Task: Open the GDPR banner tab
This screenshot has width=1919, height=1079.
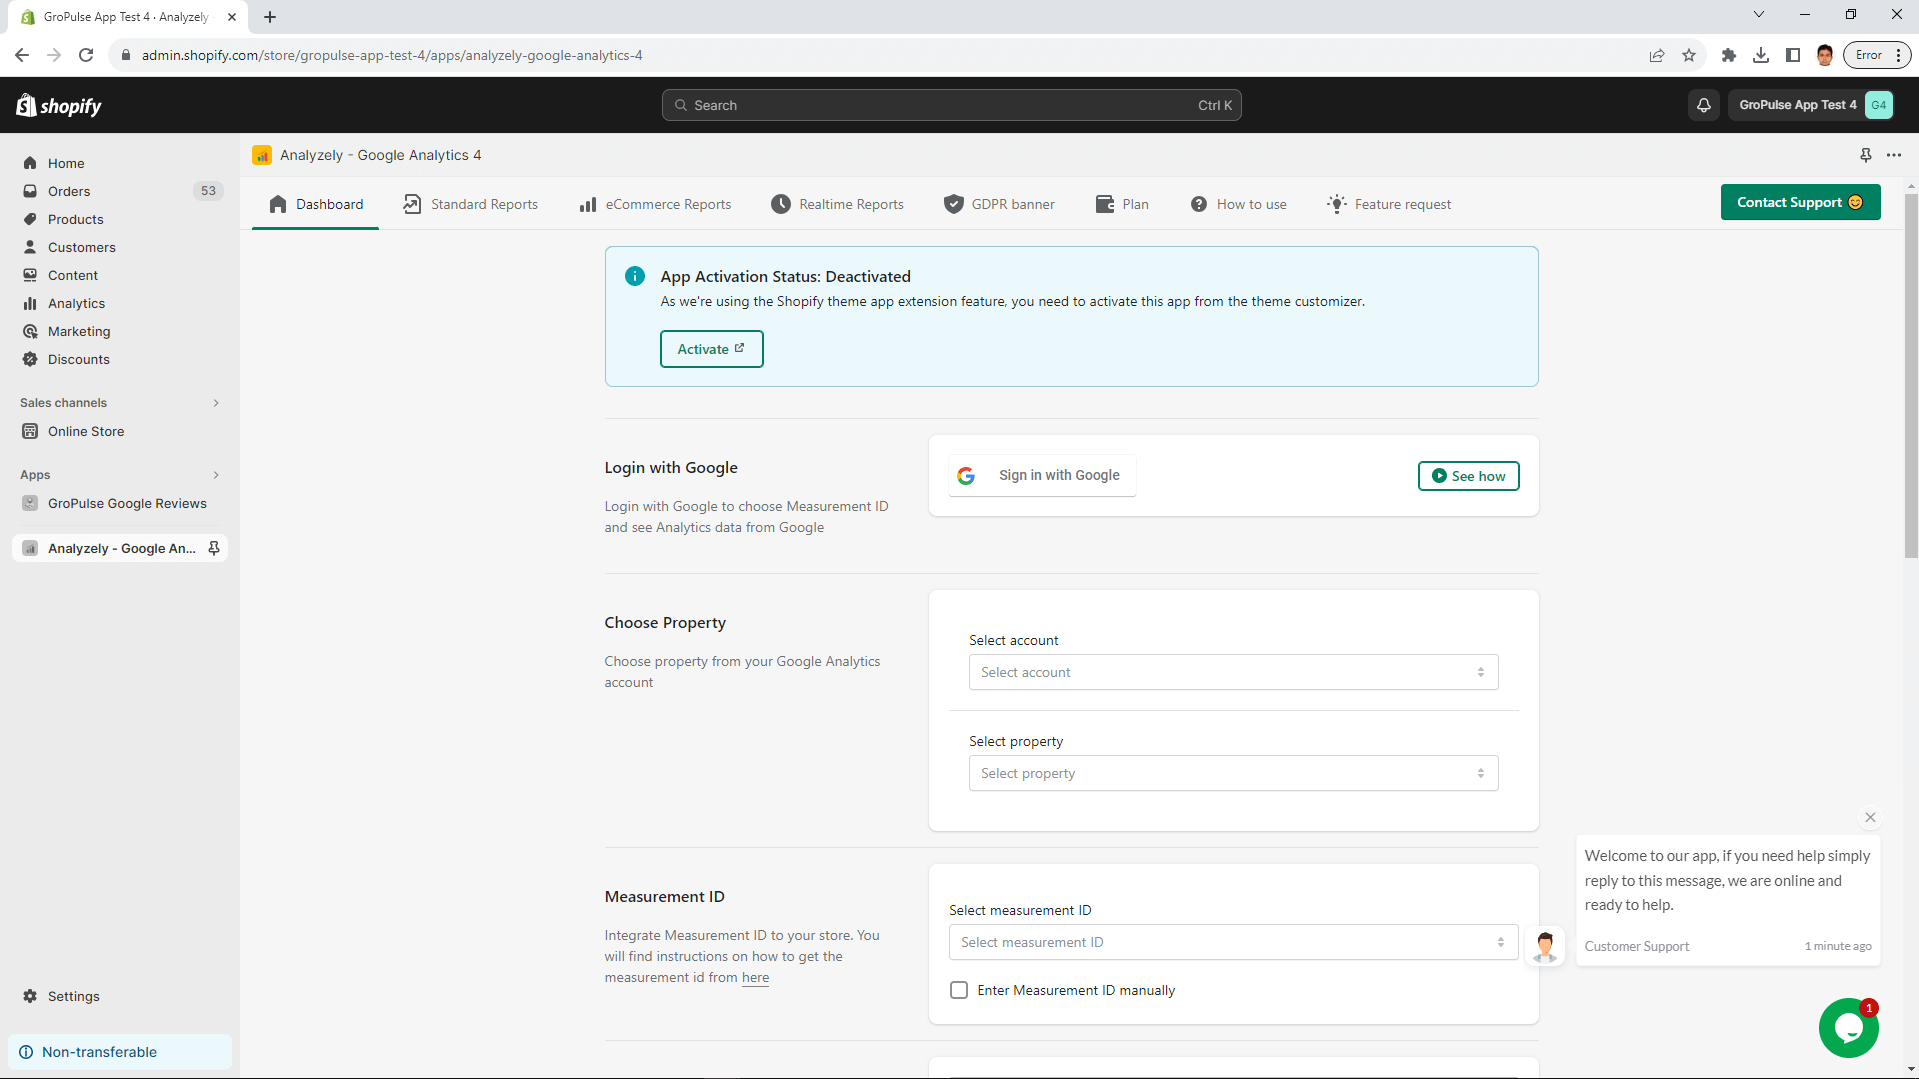Action: [x=999, y=204]
